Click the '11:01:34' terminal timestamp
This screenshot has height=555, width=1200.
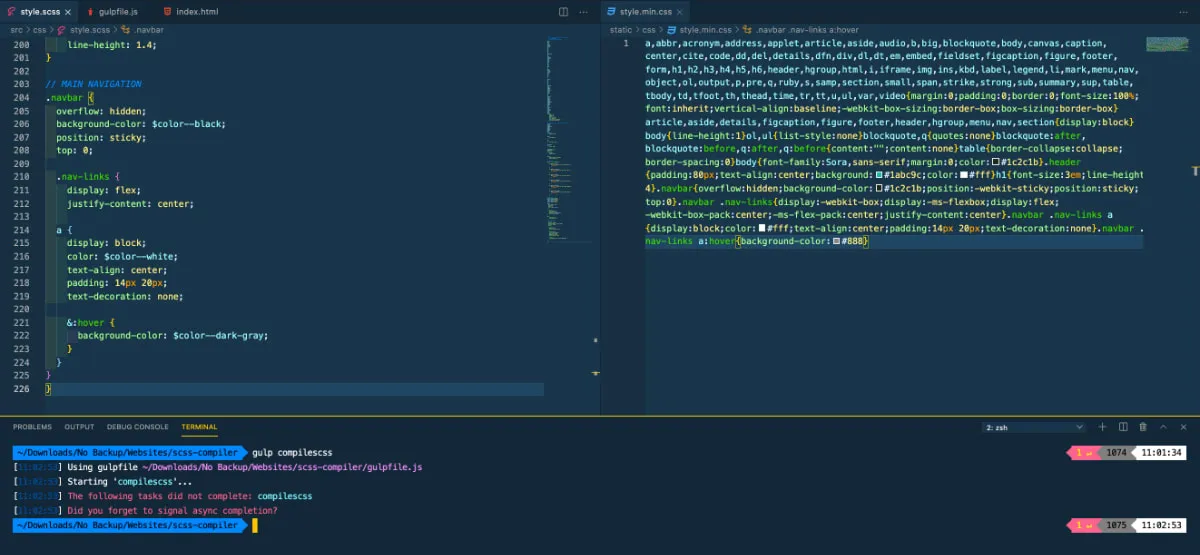pyautogui.click(x=1161, y=453)
